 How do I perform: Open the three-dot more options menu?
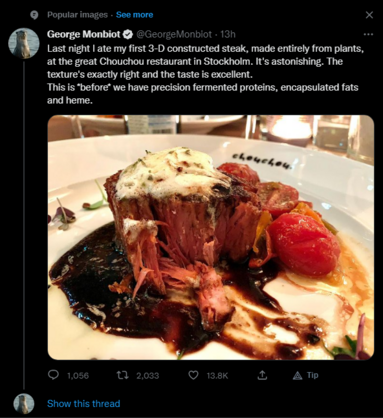pyautogui.click(x=368, y=34)
